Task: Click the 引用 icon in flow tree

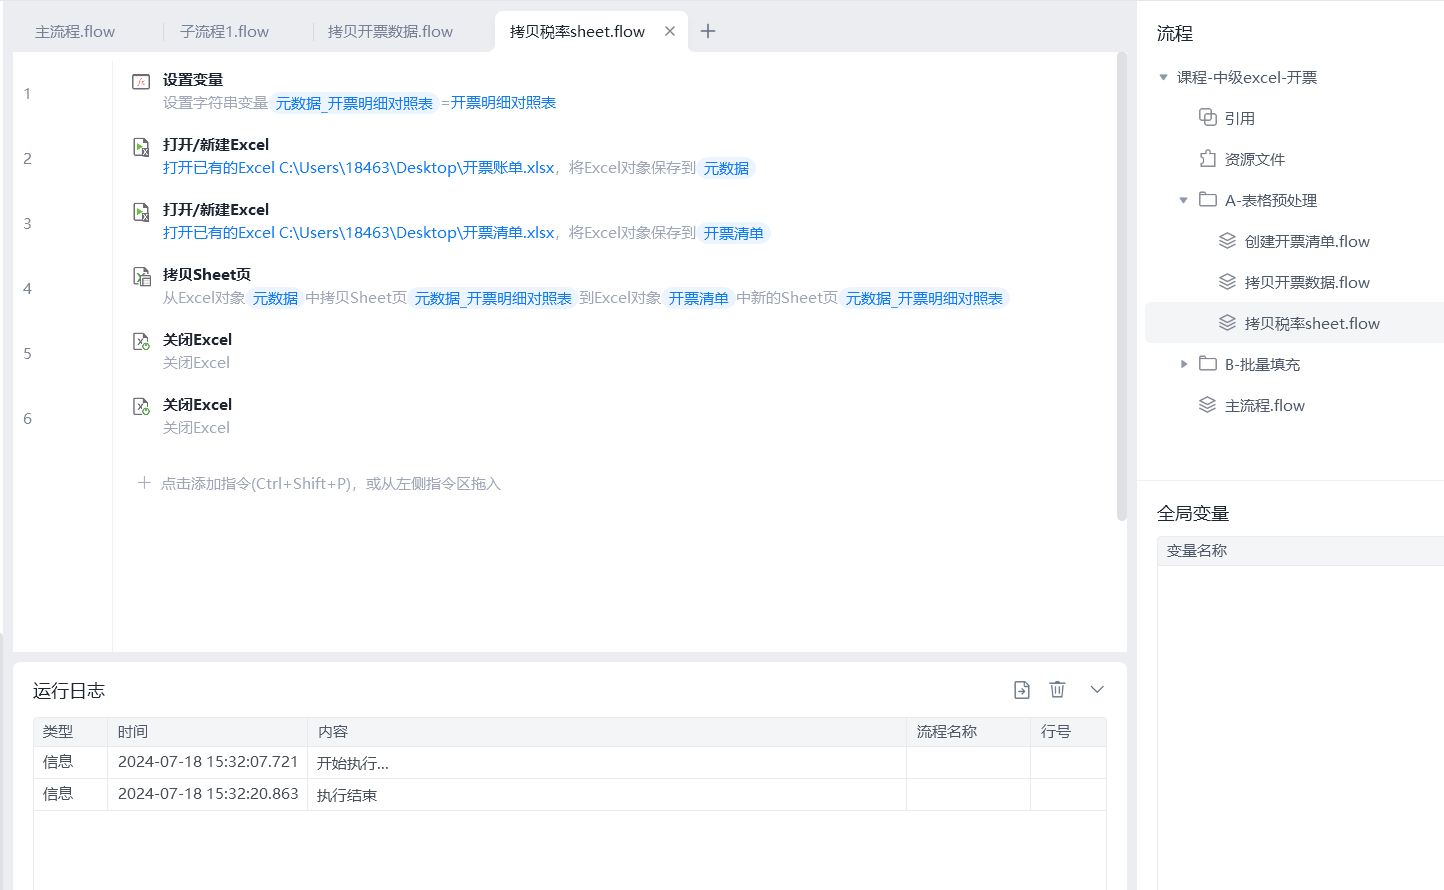Action: pyautogui.click(x=1208, y=118)
